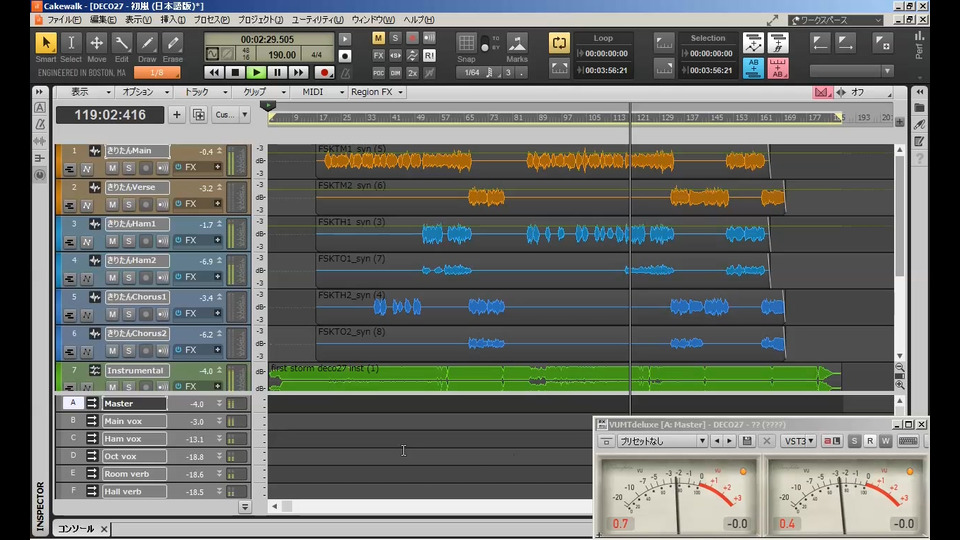Stop playback with the Stop button

(235, 72)
